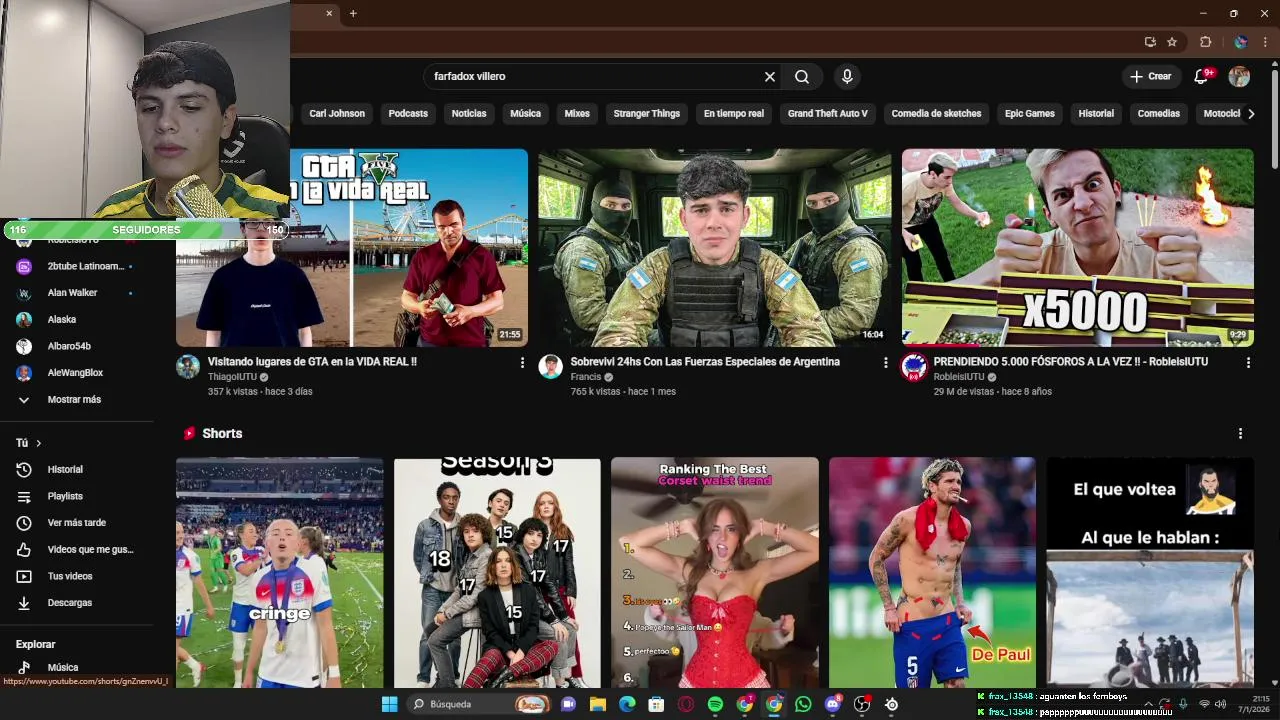The width and height of the screenshot is (1280, 720).
Task: Open the Corset waist trend Short
Action: click(x=715, y=572)
